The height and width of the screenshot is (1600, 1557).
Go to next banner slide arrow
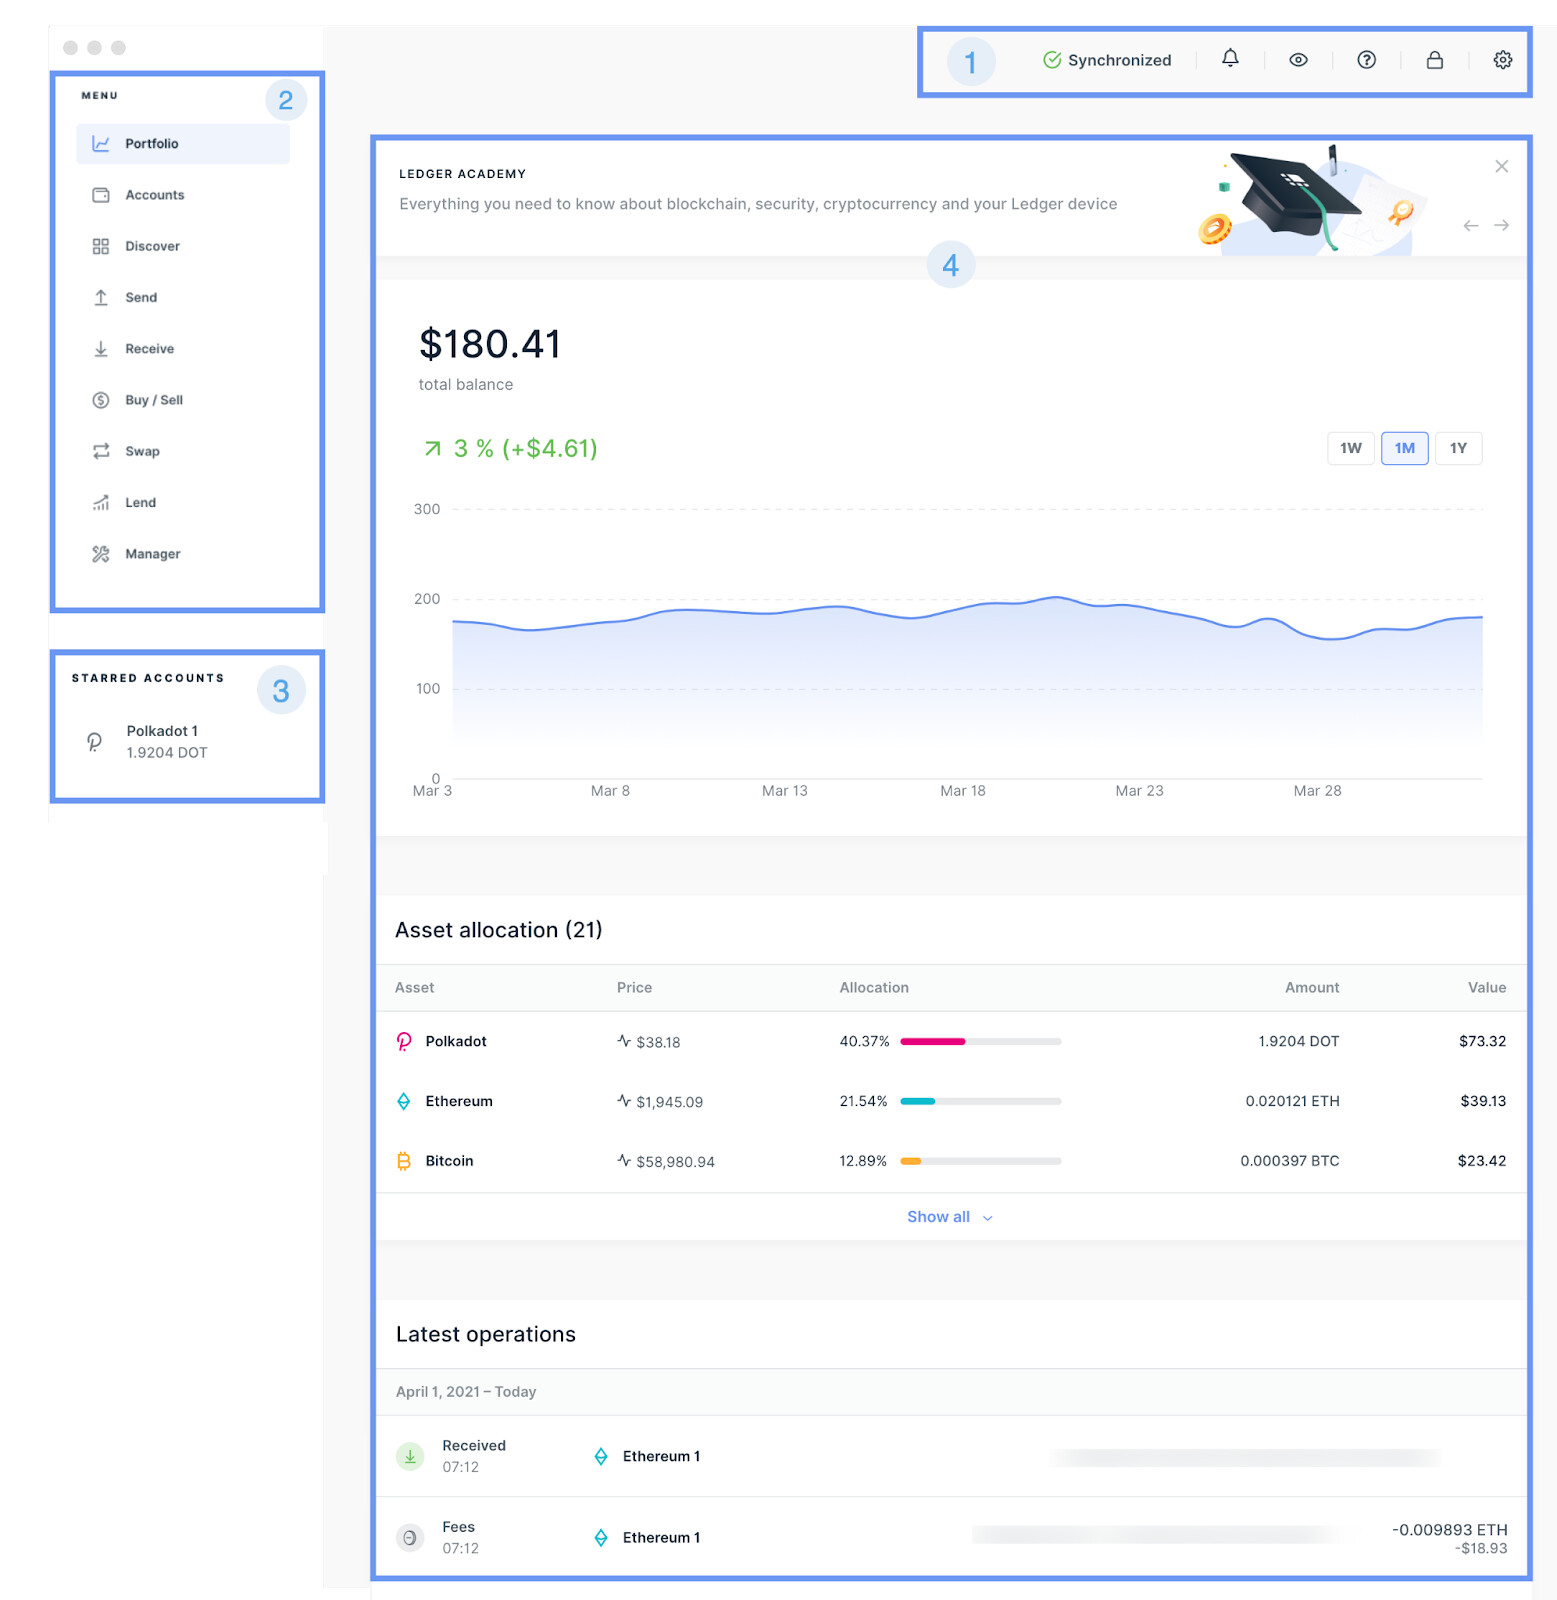pos(1501,226)
